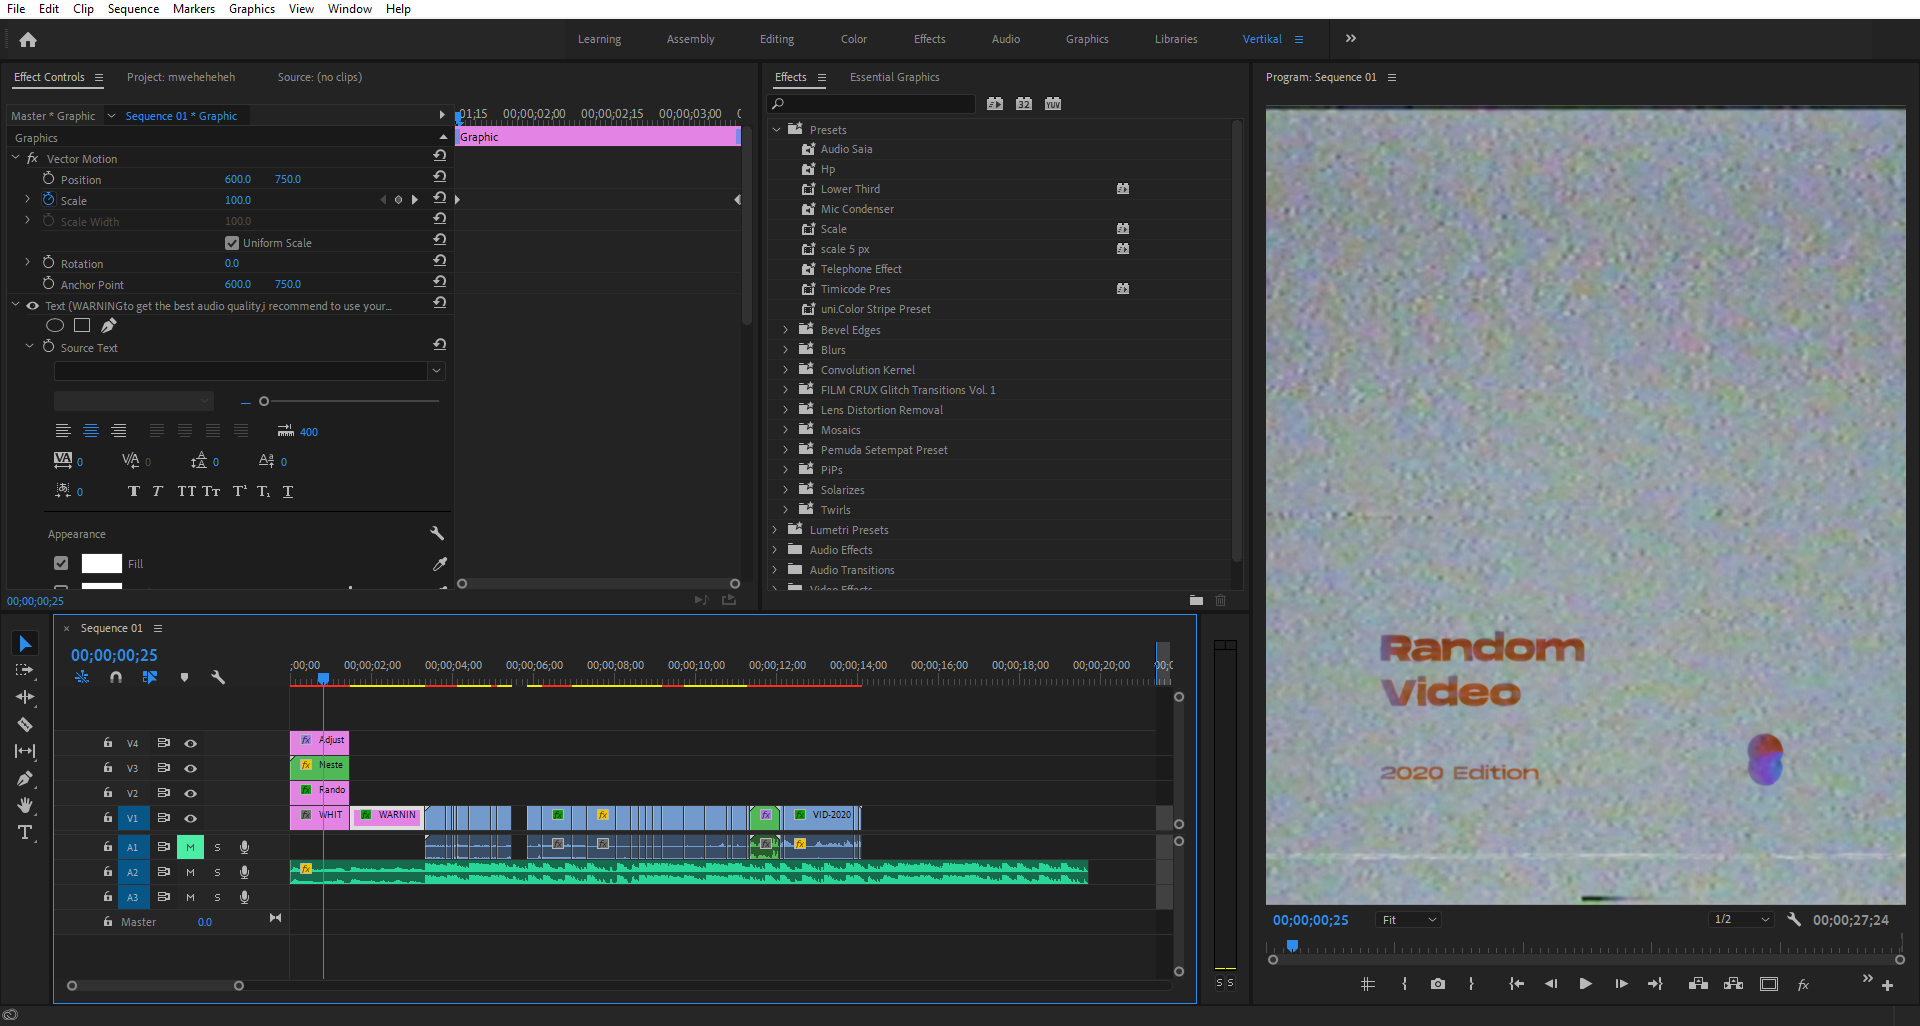The height and width of the screenshot is (1026, 1920).
Task: Click Lift button in program monitor
Action: coord(1698,984)
